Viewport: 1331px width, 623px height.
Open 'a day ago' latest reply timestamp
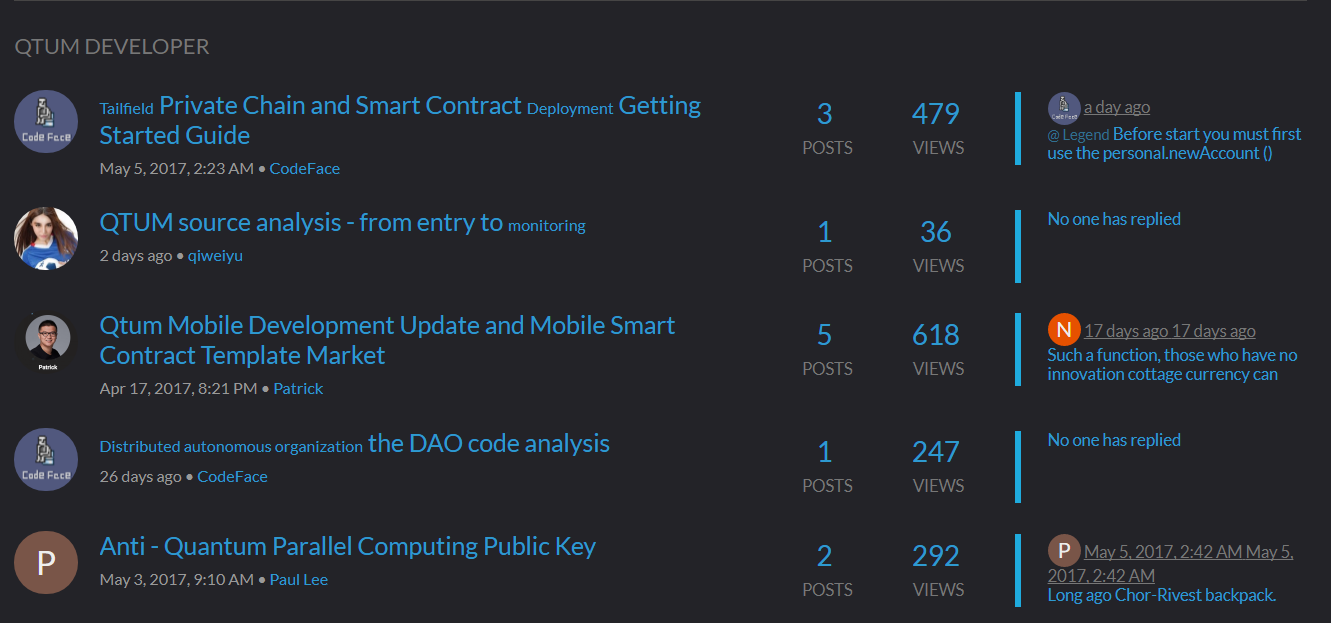pyautogui.click(x=1117, y=107)
